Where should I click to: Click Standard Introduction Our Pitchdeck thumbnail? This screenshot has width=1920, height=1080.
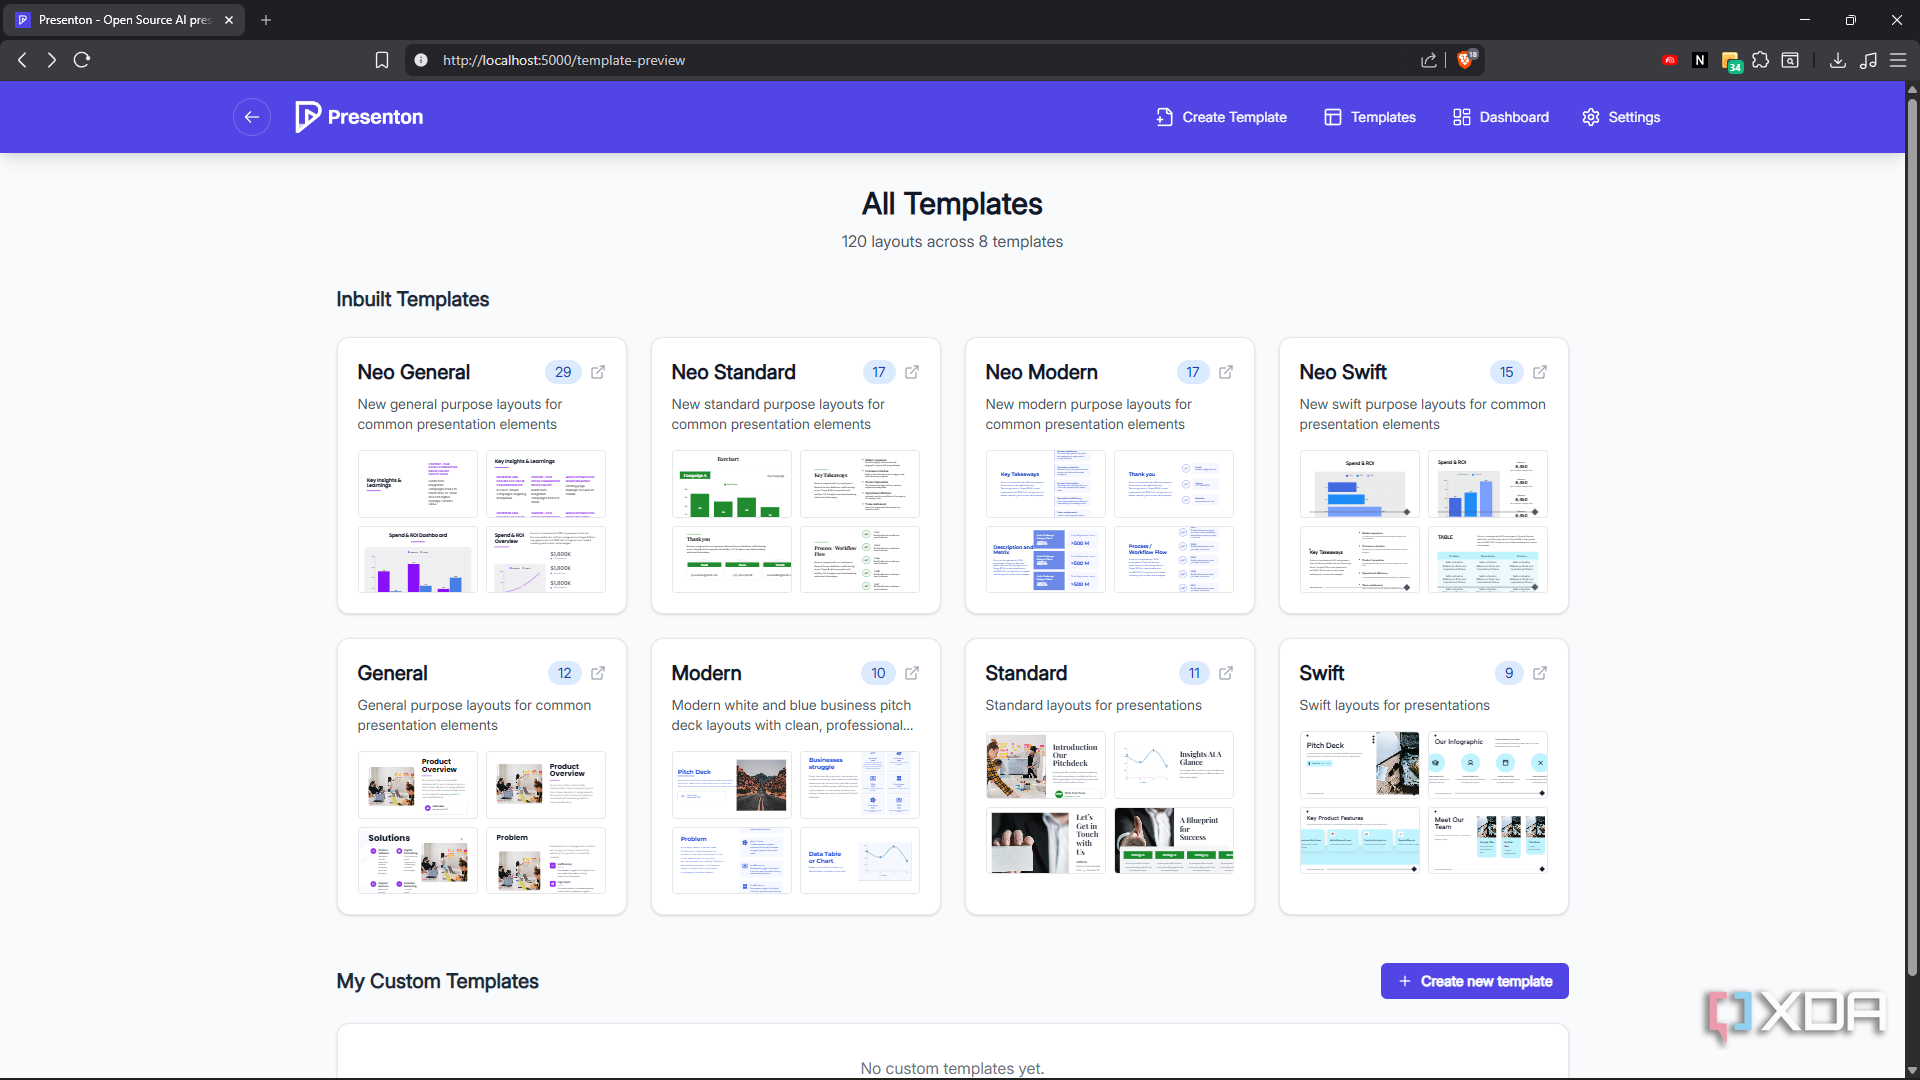pyautogui.click(x=1046, y=765)
